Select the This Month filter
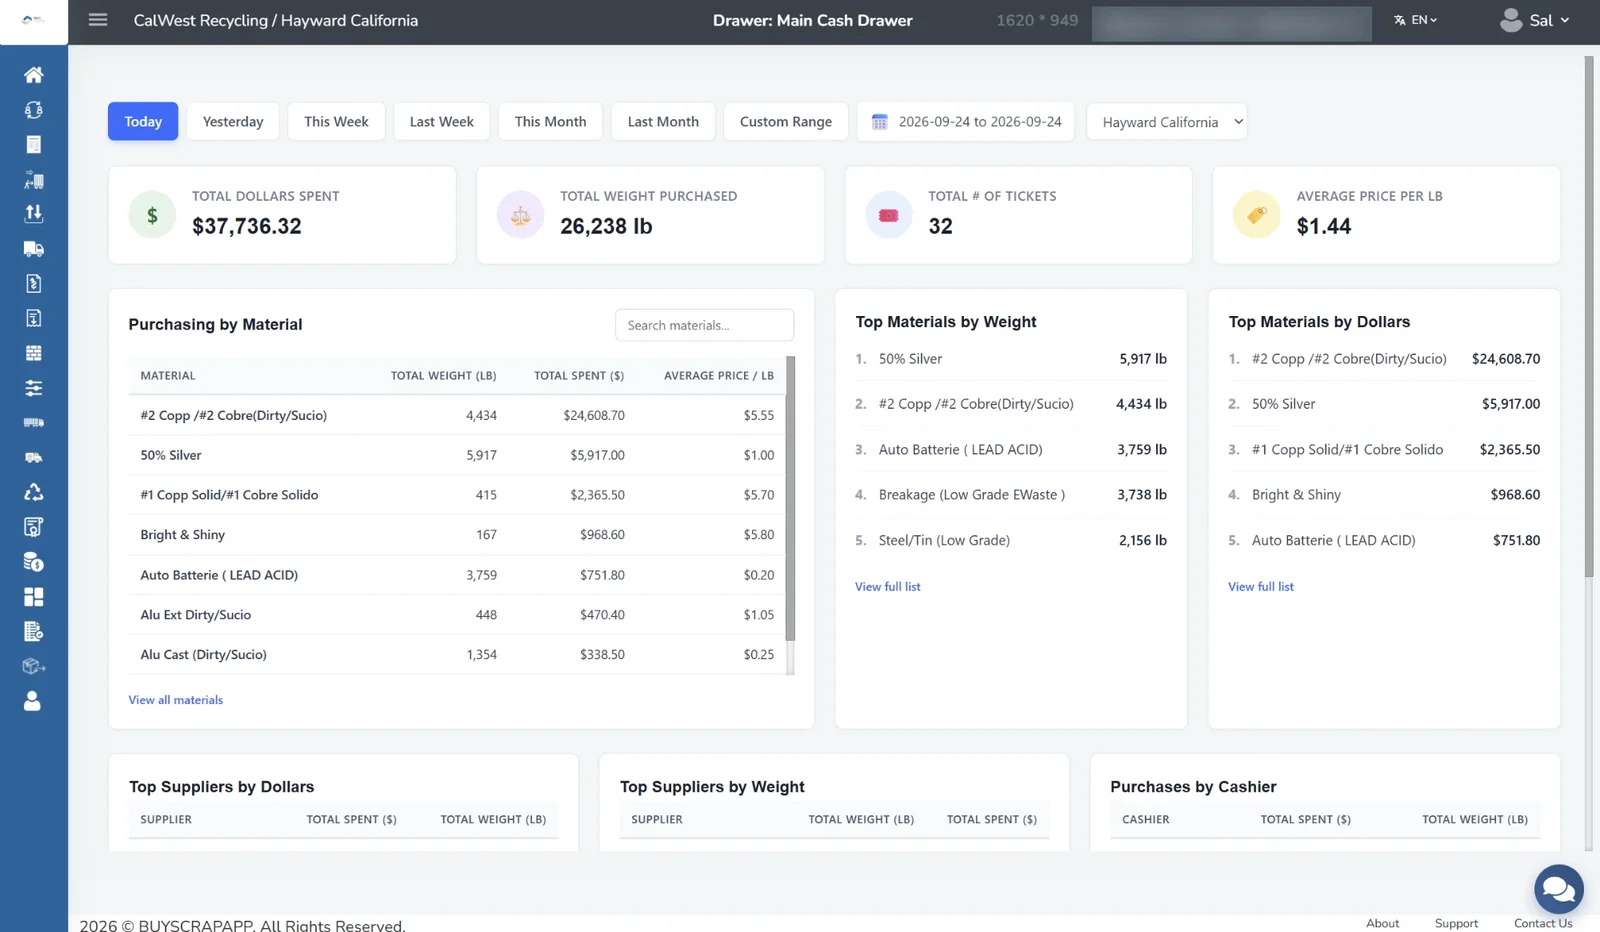 [x=550, y=122]
